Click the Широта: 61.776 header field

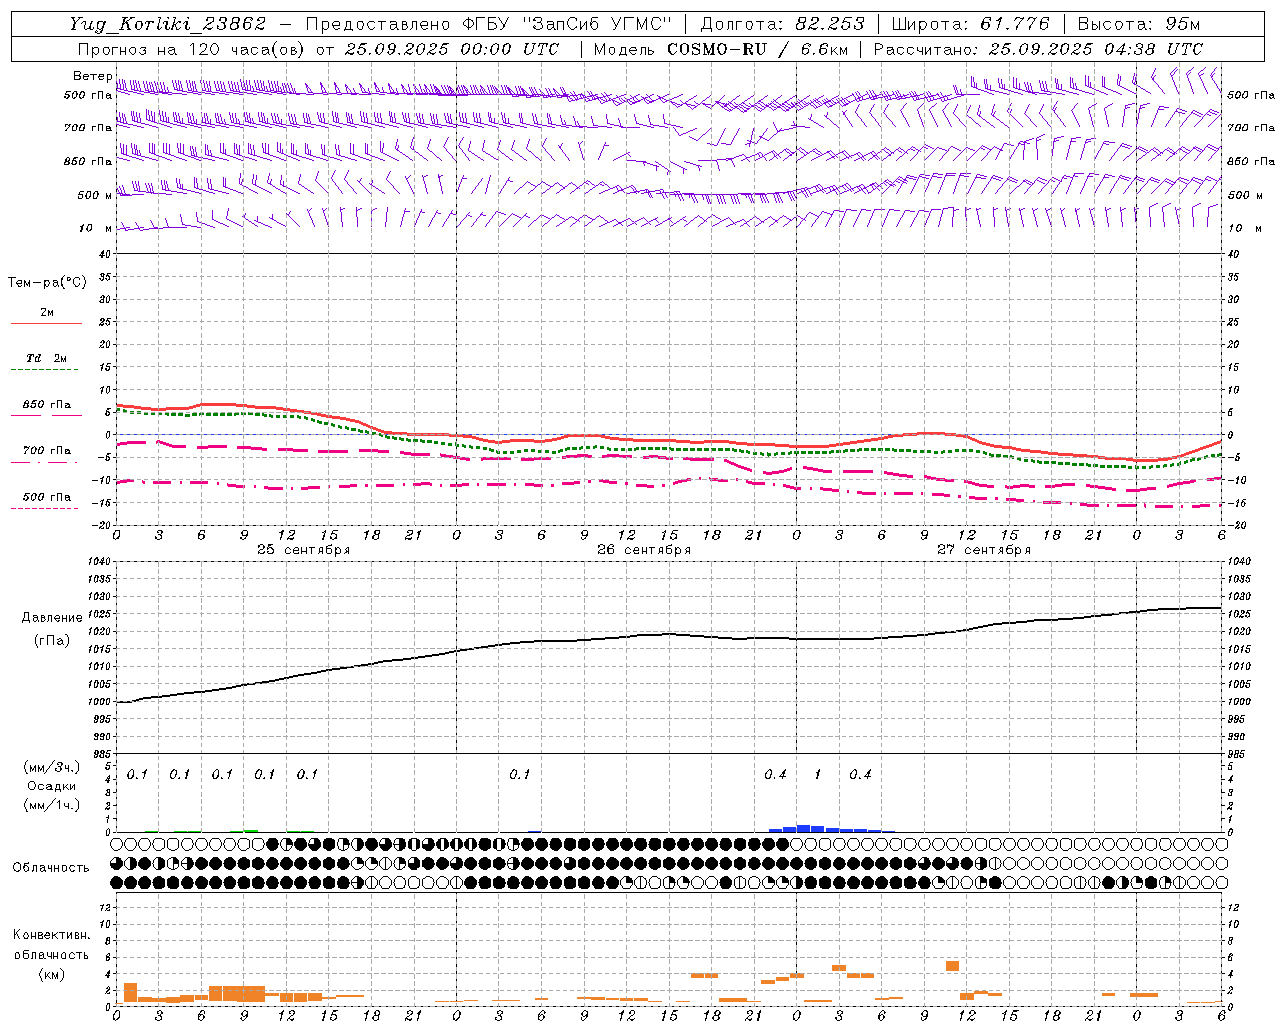[x=970, y=24]
